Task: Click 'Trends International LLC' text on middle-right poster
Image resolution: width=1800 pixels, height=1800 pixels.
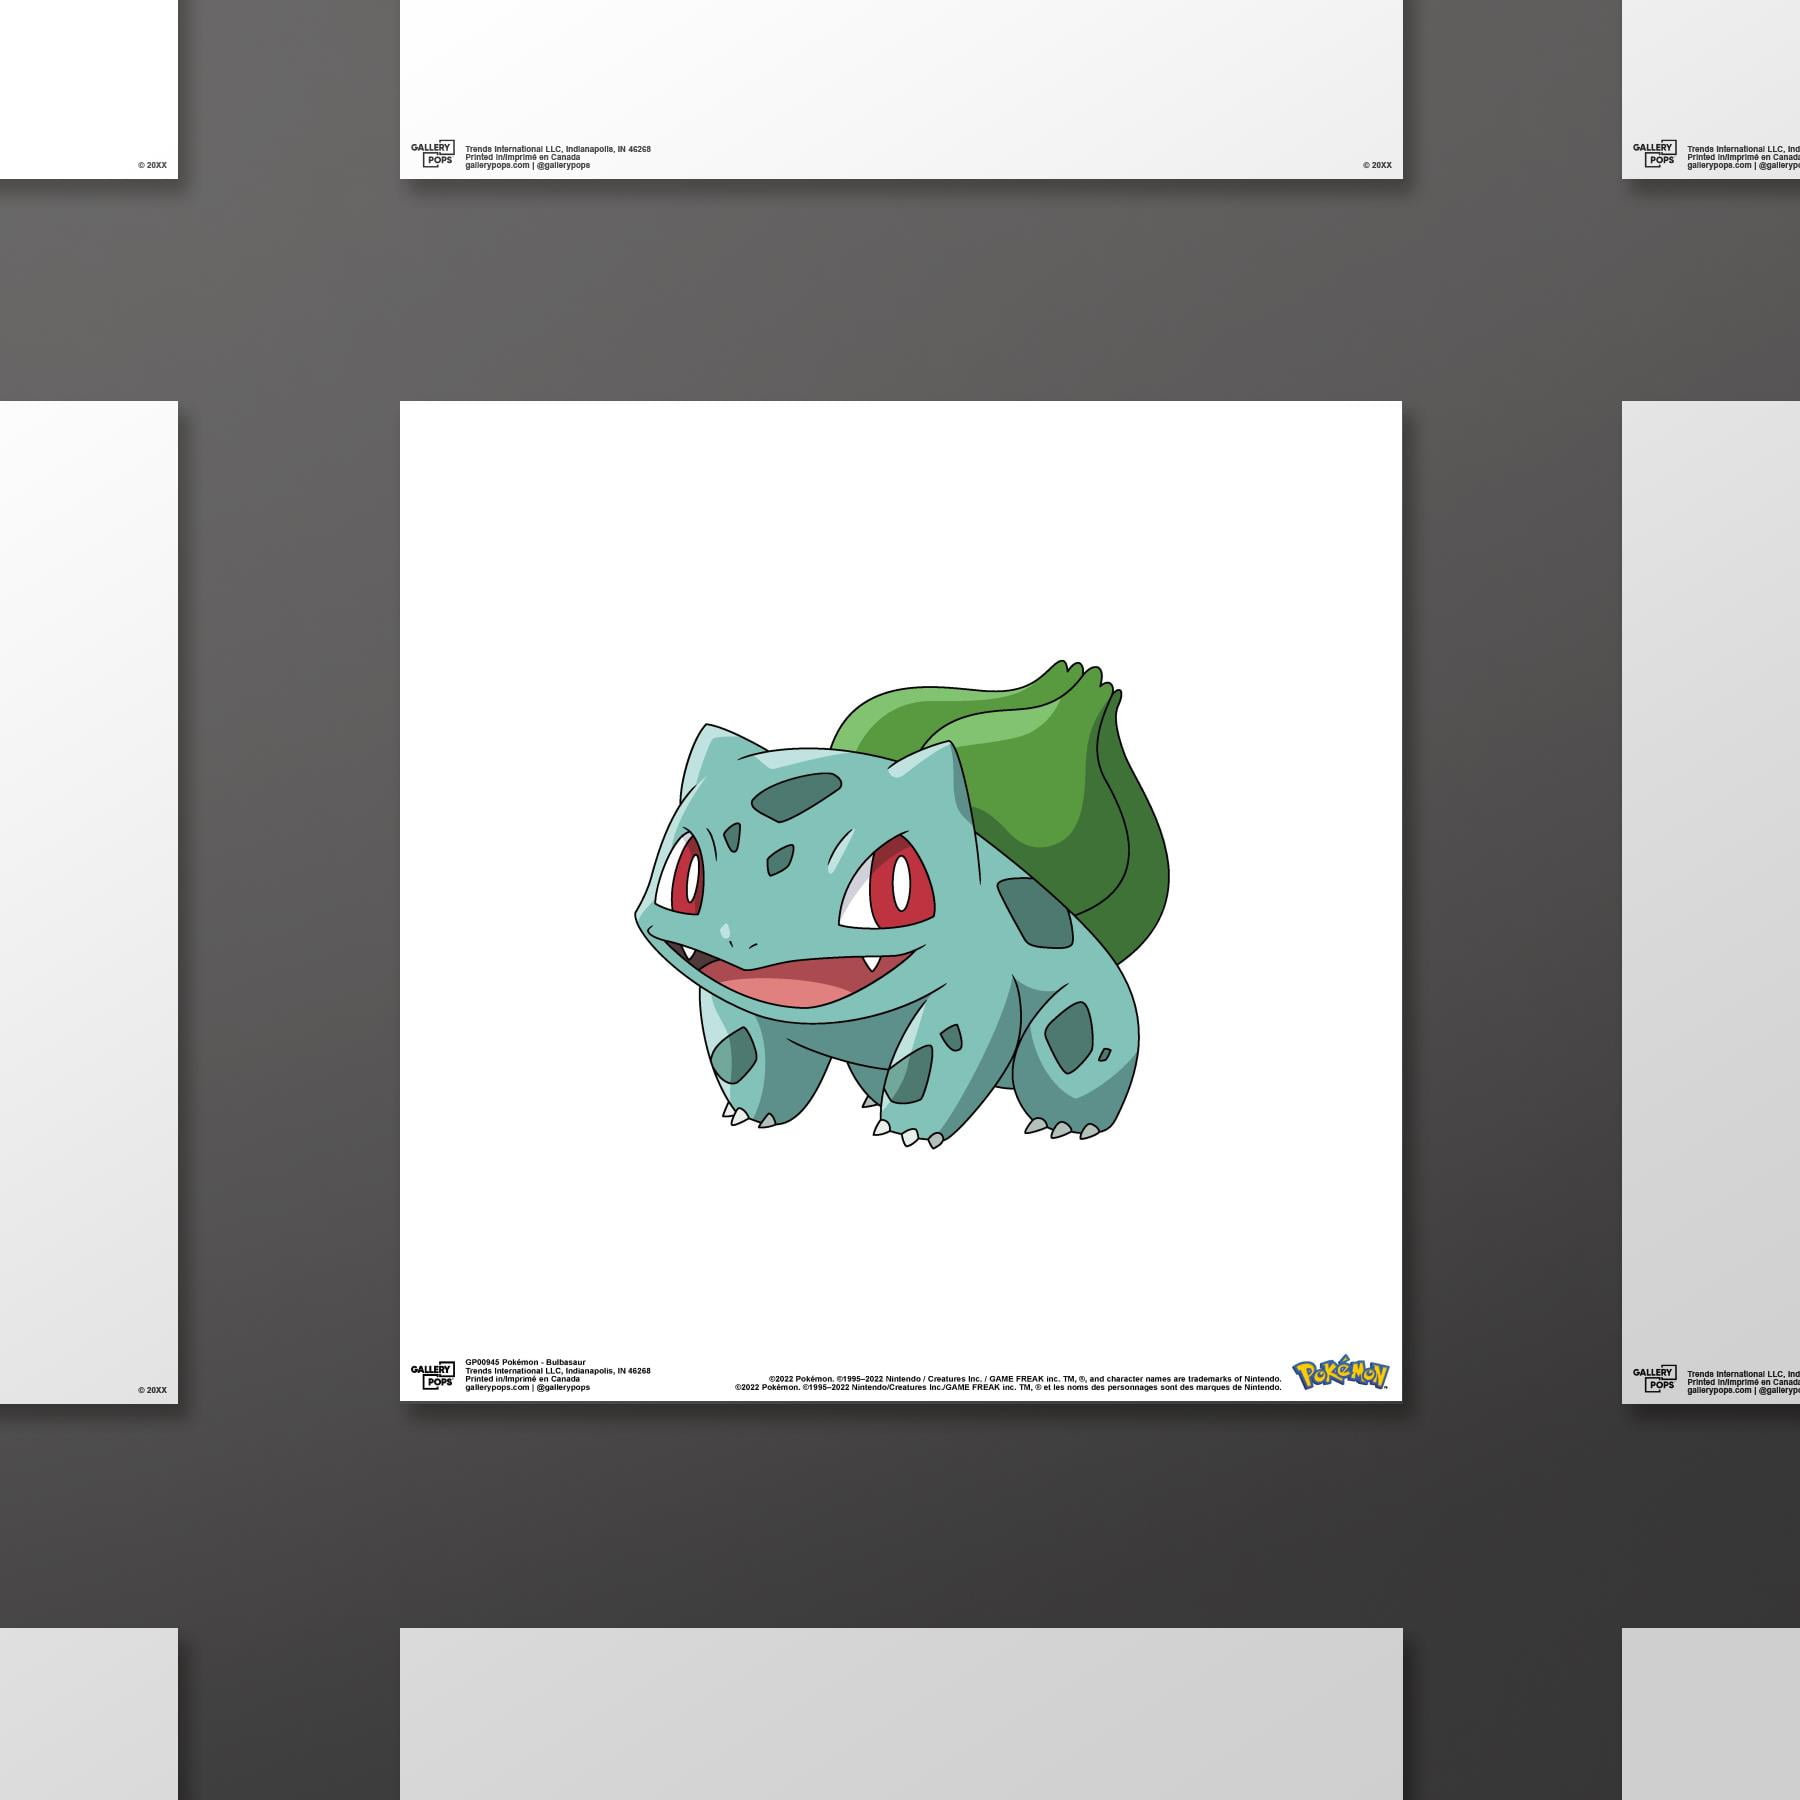Action: (x=1743, y=1374)
